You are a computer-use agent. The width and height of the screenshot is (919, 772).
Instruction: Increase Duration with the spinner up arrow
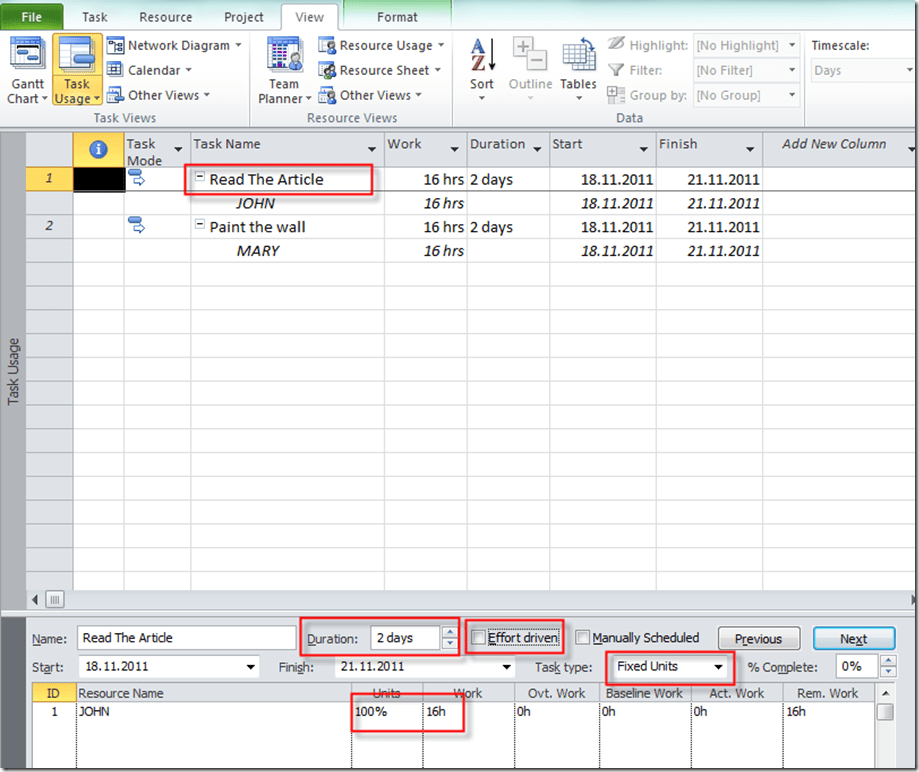click(x=449, y=632)
